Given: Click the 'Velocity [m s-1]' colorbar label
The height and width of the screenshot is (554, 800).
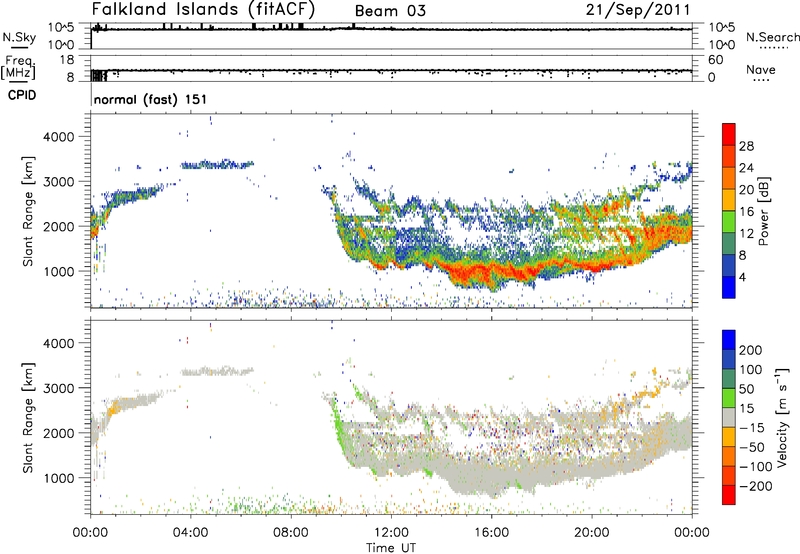Looking at the screenshot, I should pos(781,417).
